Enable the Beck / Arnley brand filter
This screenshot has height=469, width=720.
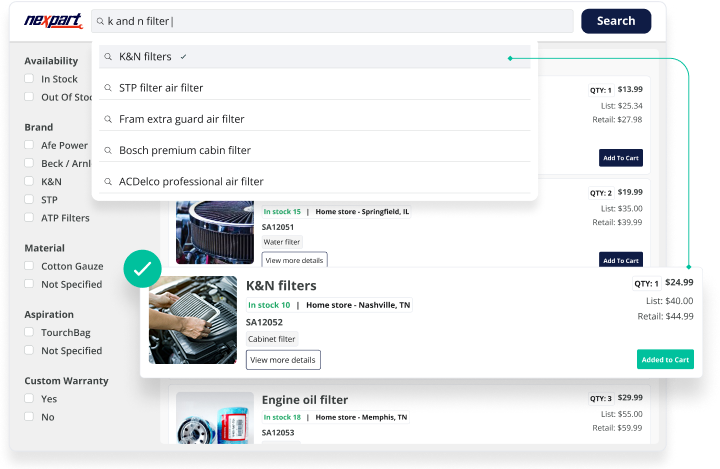click(x=29, y=163)
